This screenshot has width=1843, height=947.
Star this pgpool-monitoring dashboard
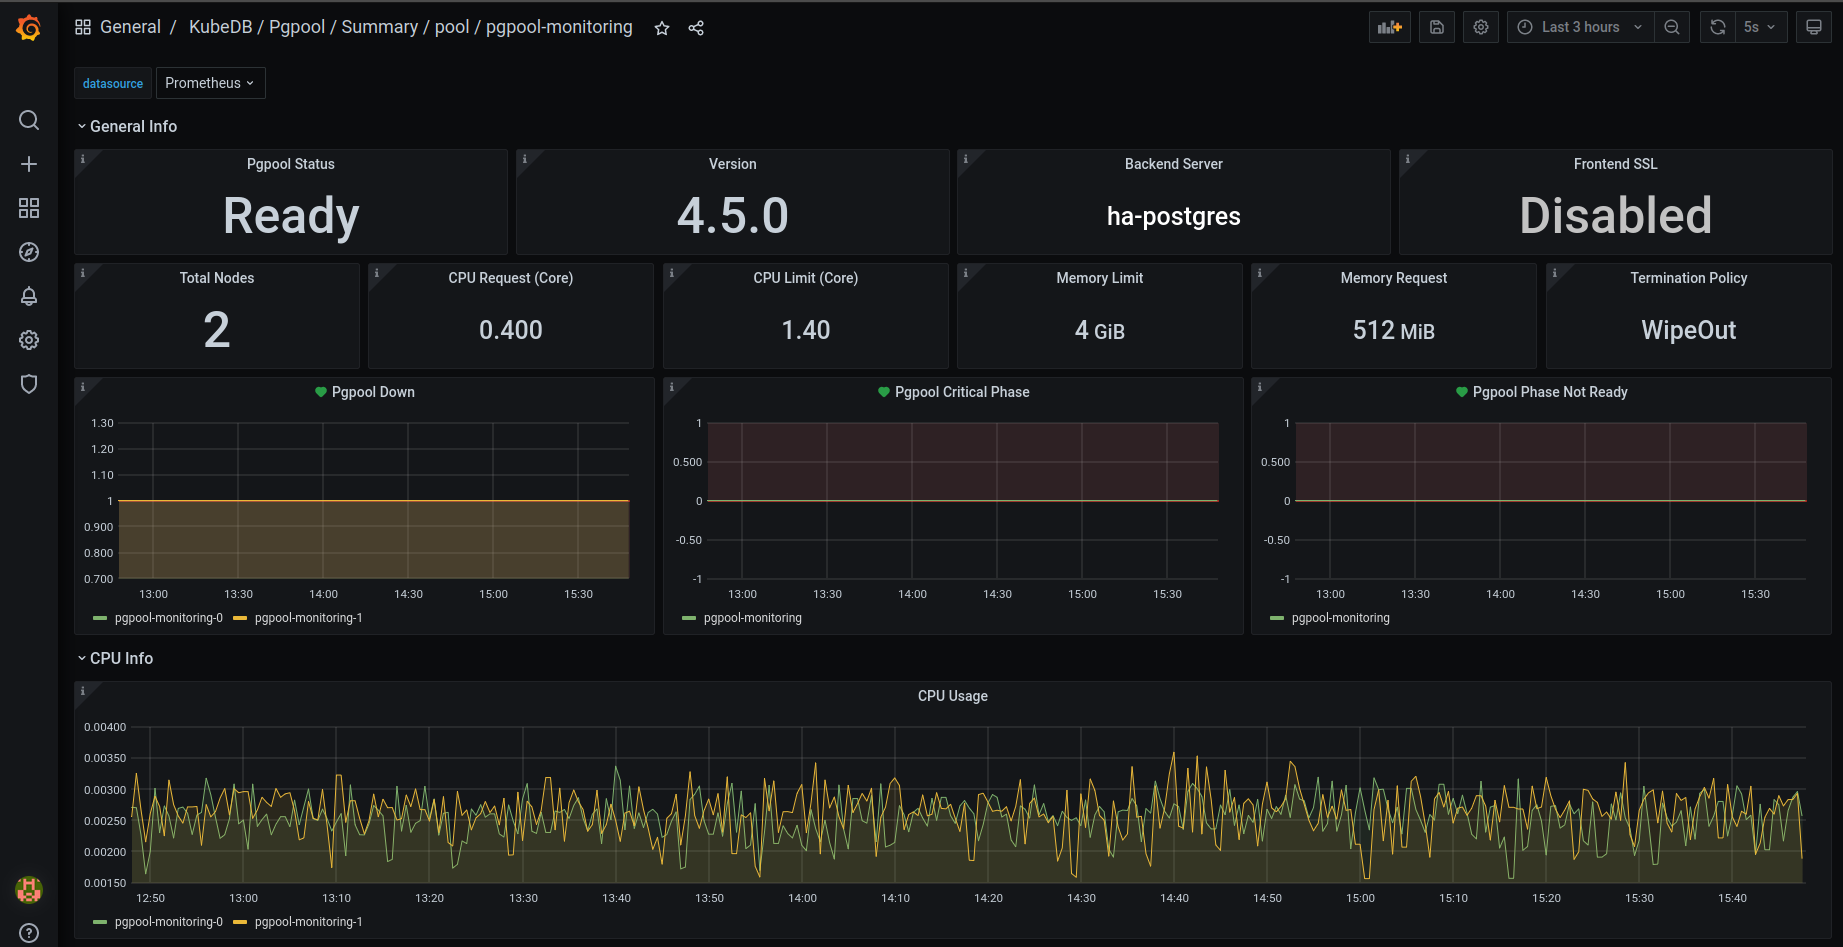(x=662, y=28)
